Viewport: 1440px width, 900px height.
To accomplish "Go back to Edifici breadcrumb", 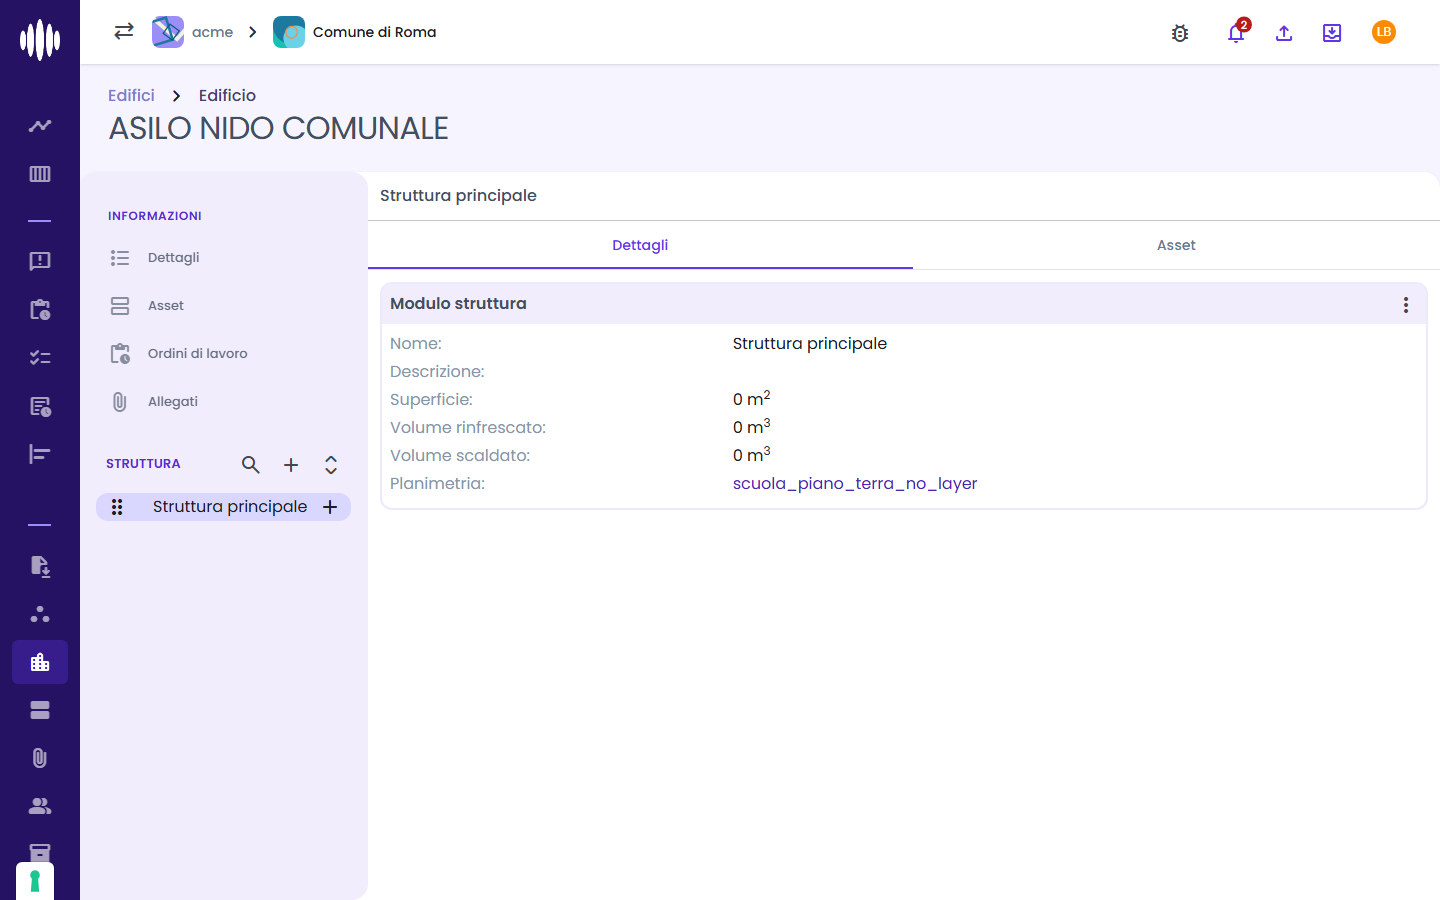I will tap(131, 95).
